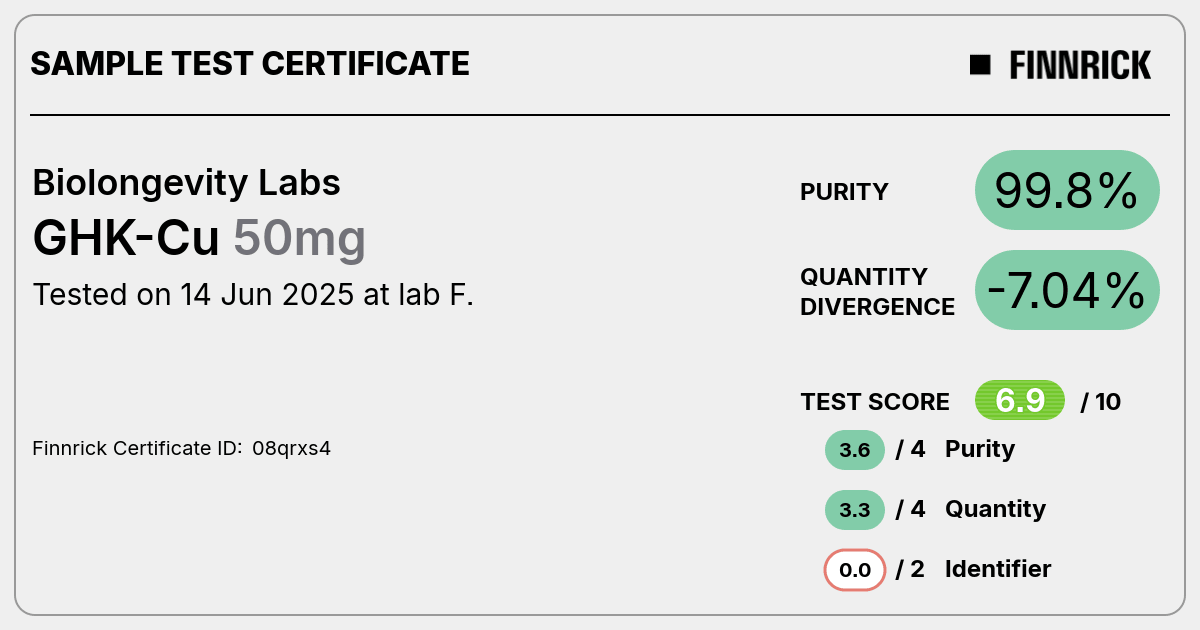Image resolution: width=1200 pixels, height=630 pixels.
Task: Click the green 6.9 test score badge
Action: [x=1019, y=401]
